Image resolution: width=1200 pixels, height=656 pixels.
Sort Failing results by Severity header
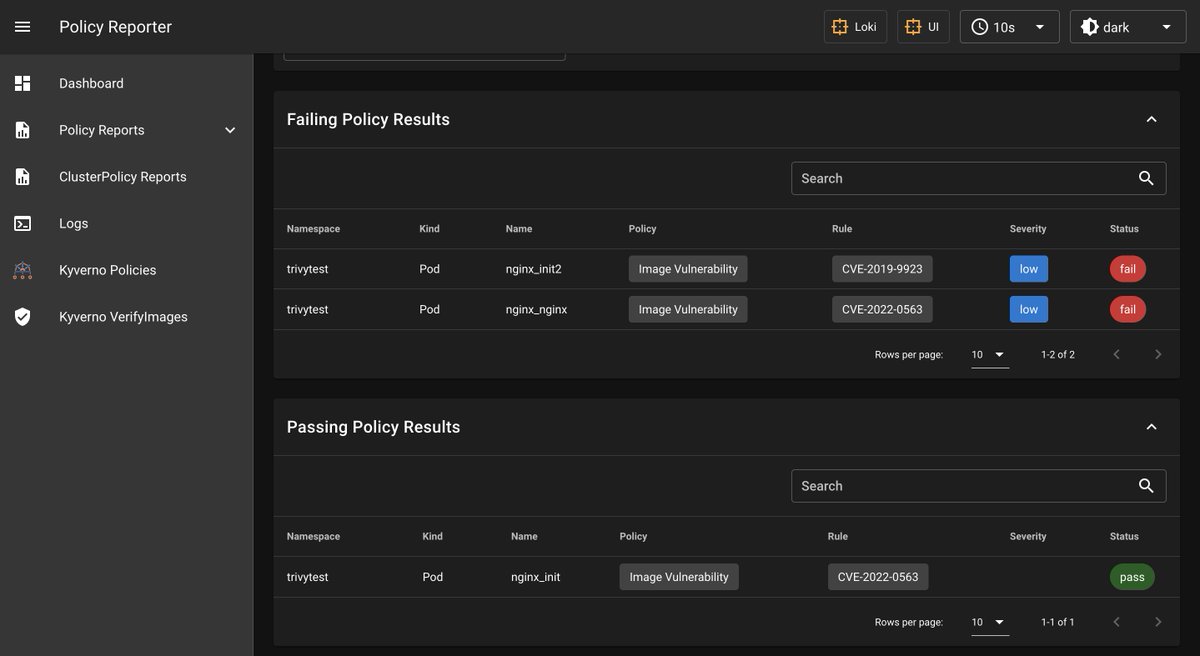pos(1028,229)
